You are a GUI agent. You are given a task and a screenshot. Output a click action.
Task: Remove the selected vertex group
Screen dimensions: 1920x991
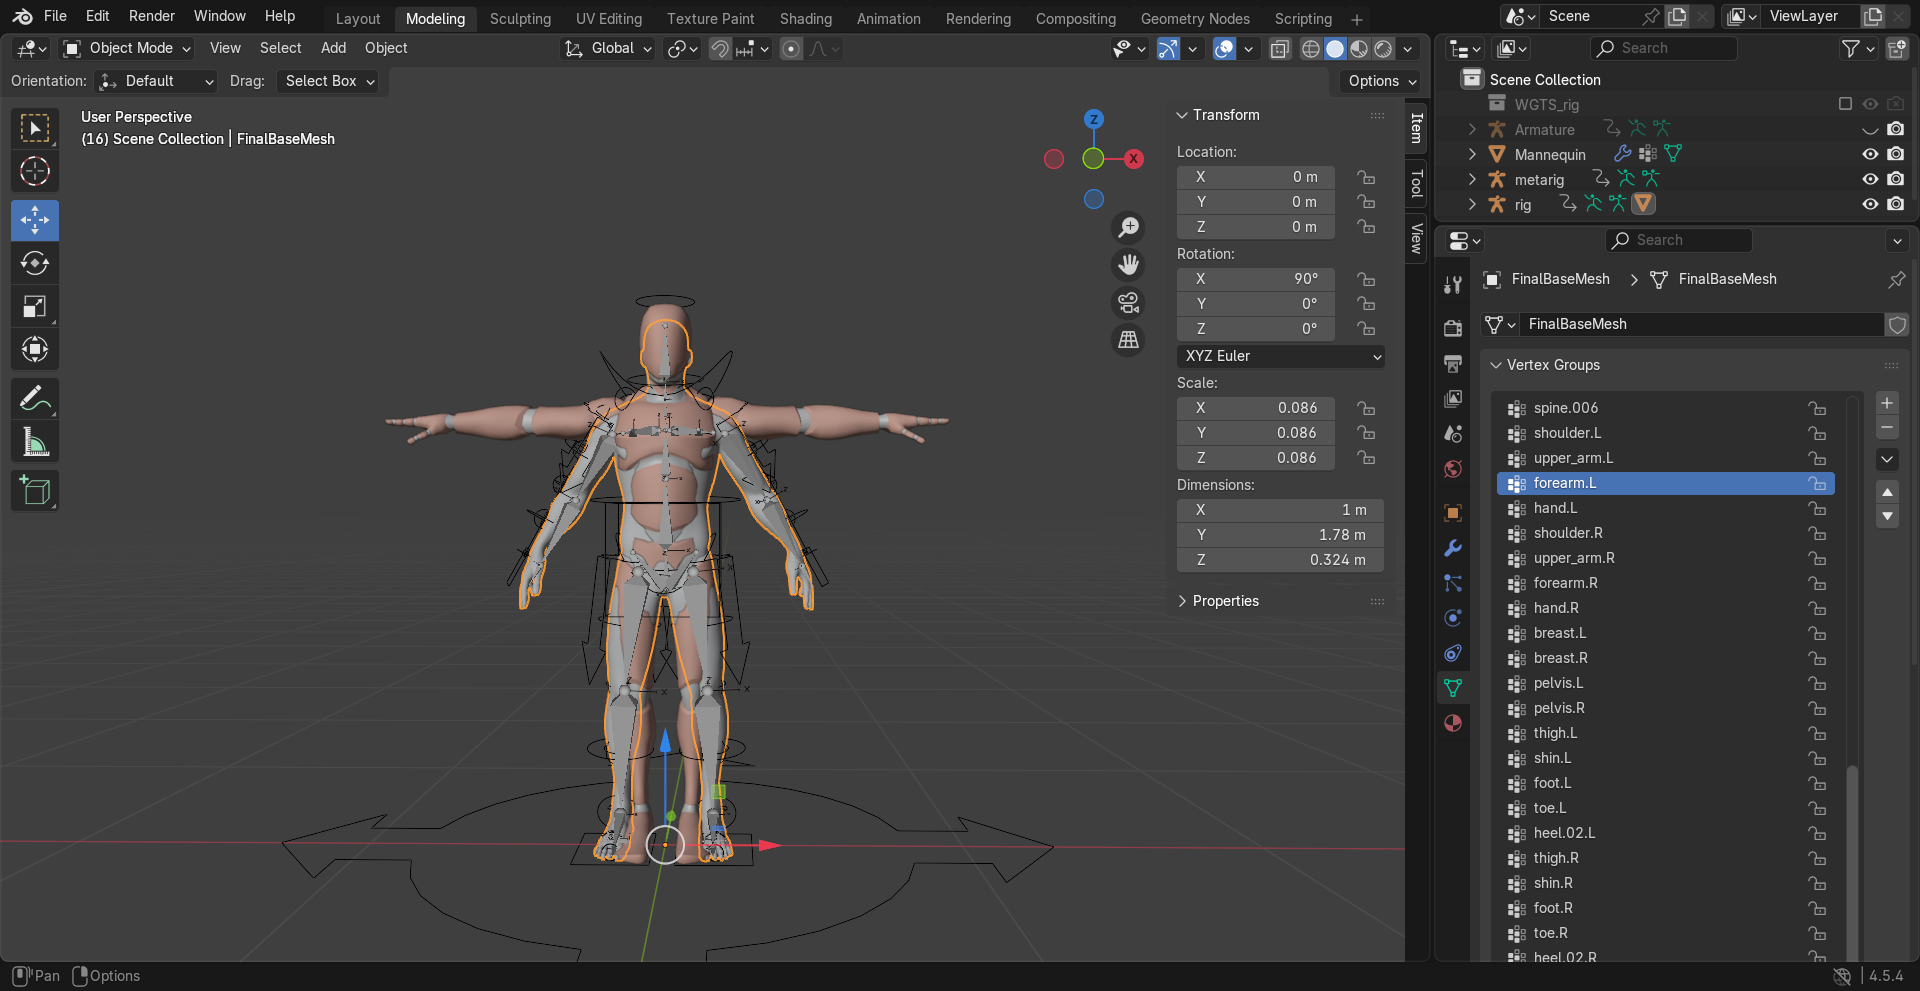1887,428
